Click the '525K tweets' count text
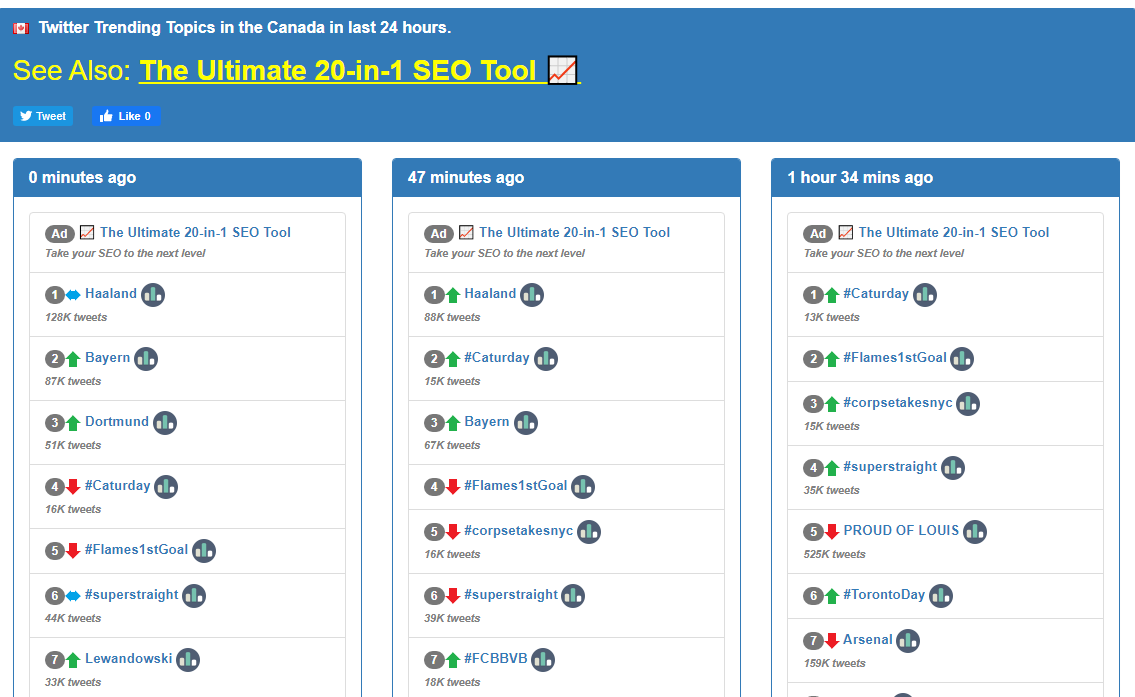 (x=835, y=554)
